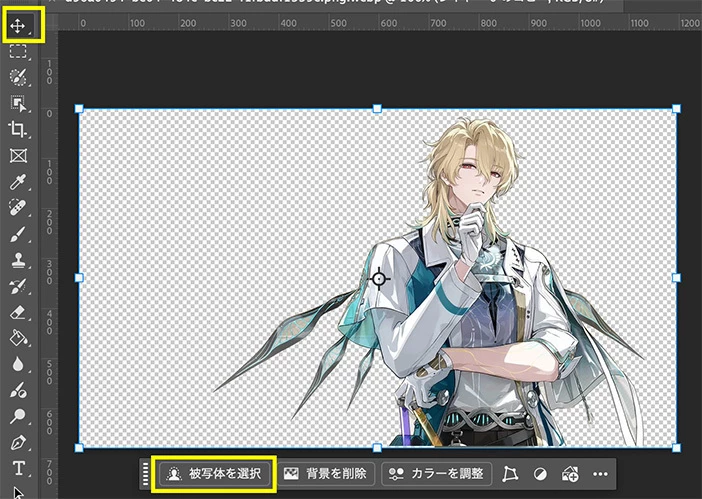Click the 1000 mark on the horizontal ruler
Screen dimensions: 702x499
coord(590,23)
